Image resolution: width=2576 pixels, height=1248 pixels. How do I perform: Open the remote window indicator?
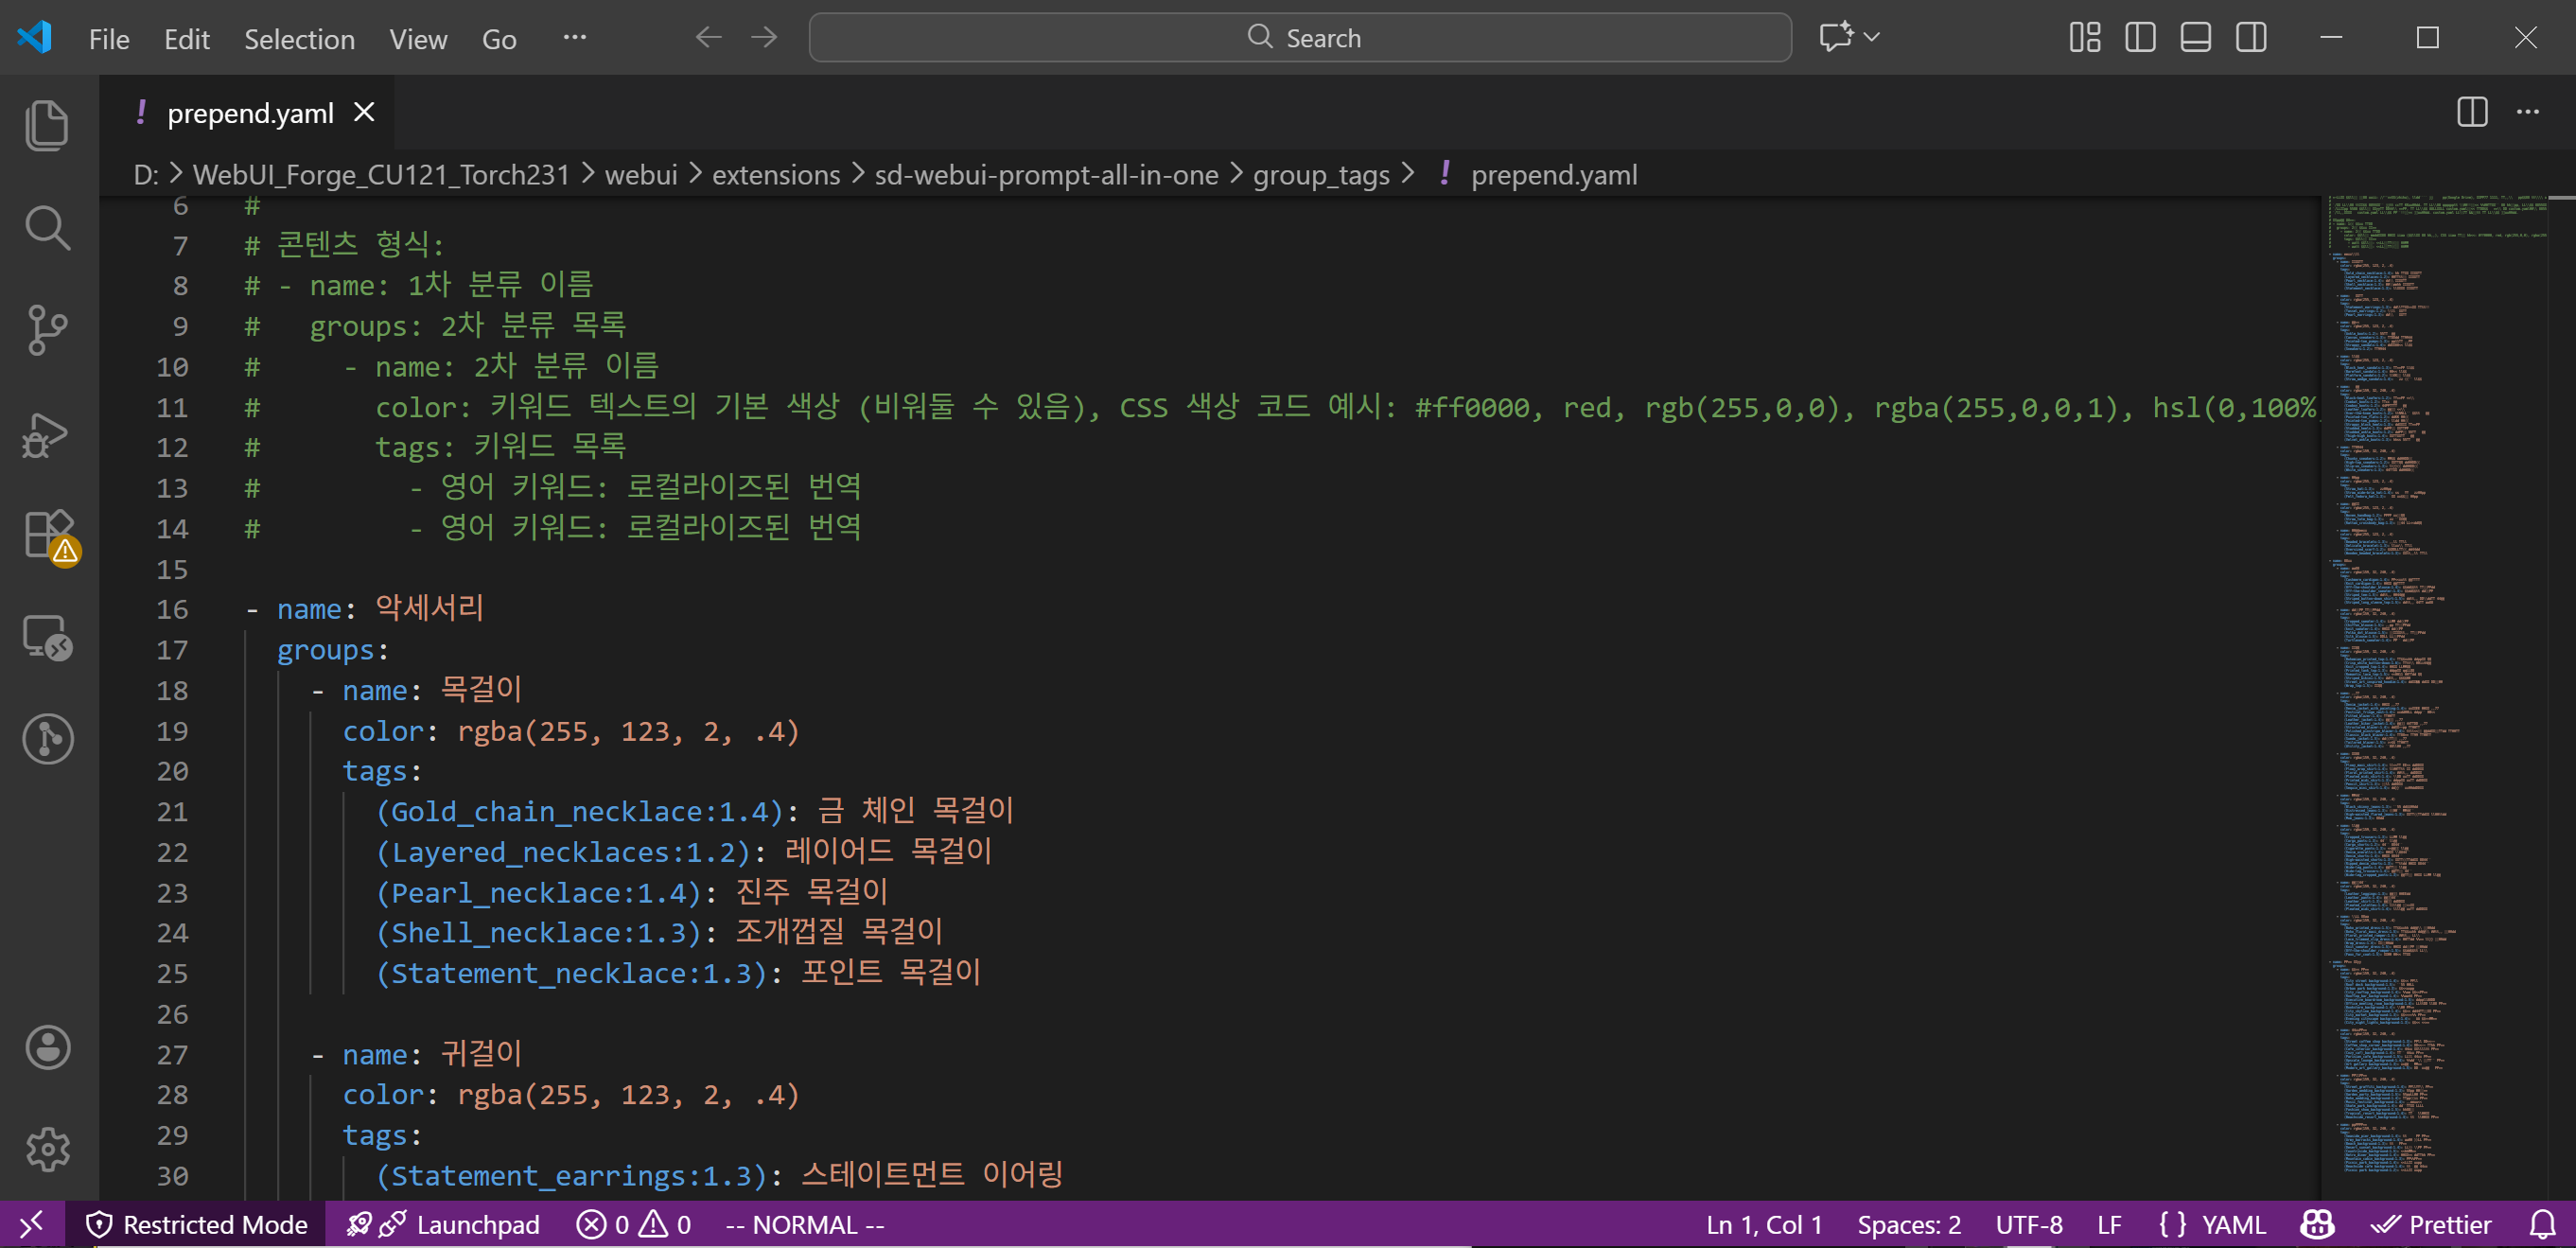[x=32, y=1224]
